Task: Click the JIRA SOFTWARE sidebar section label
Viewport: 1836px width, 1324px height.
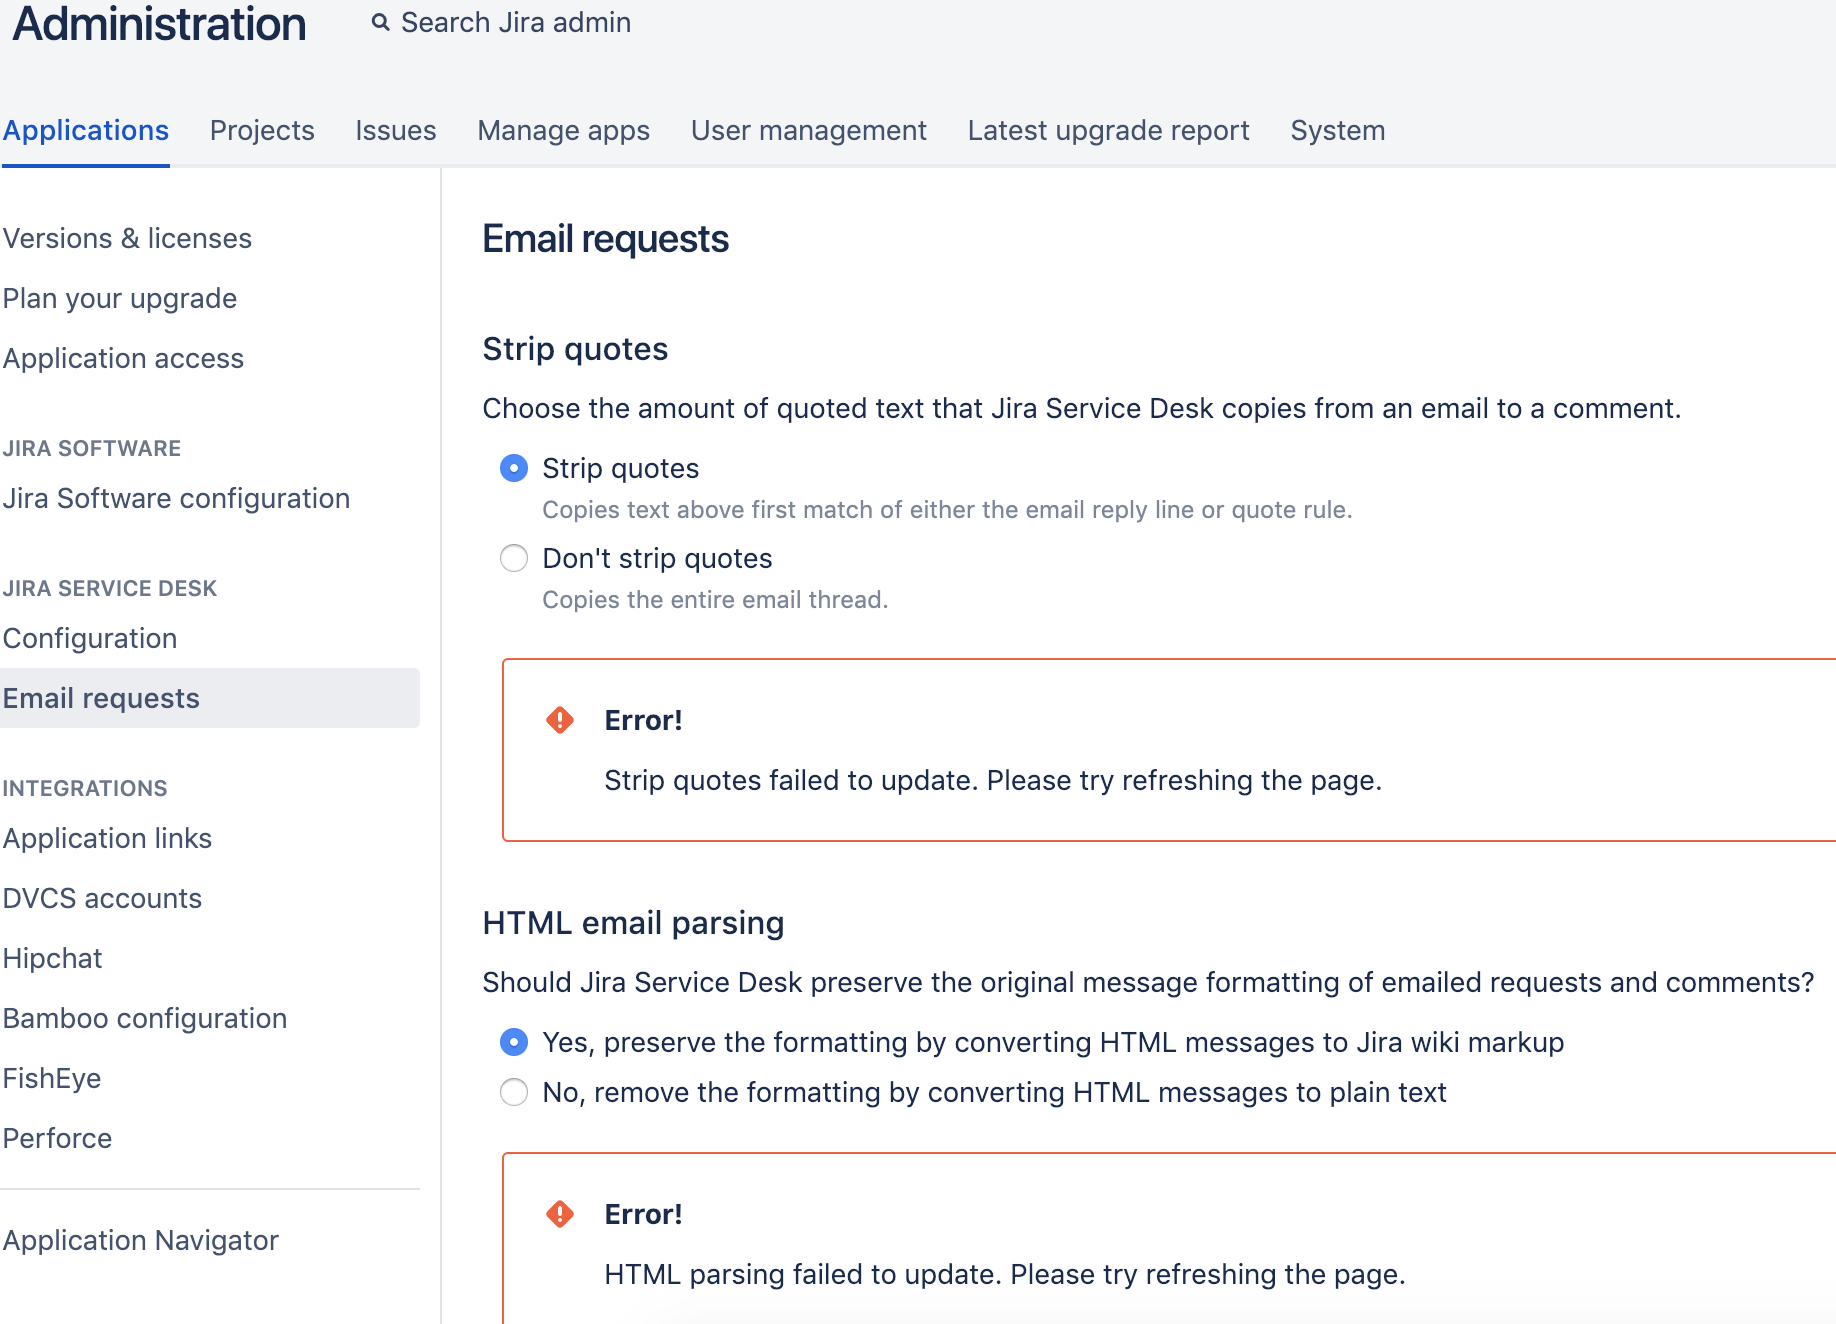Action: click(92, 448)
